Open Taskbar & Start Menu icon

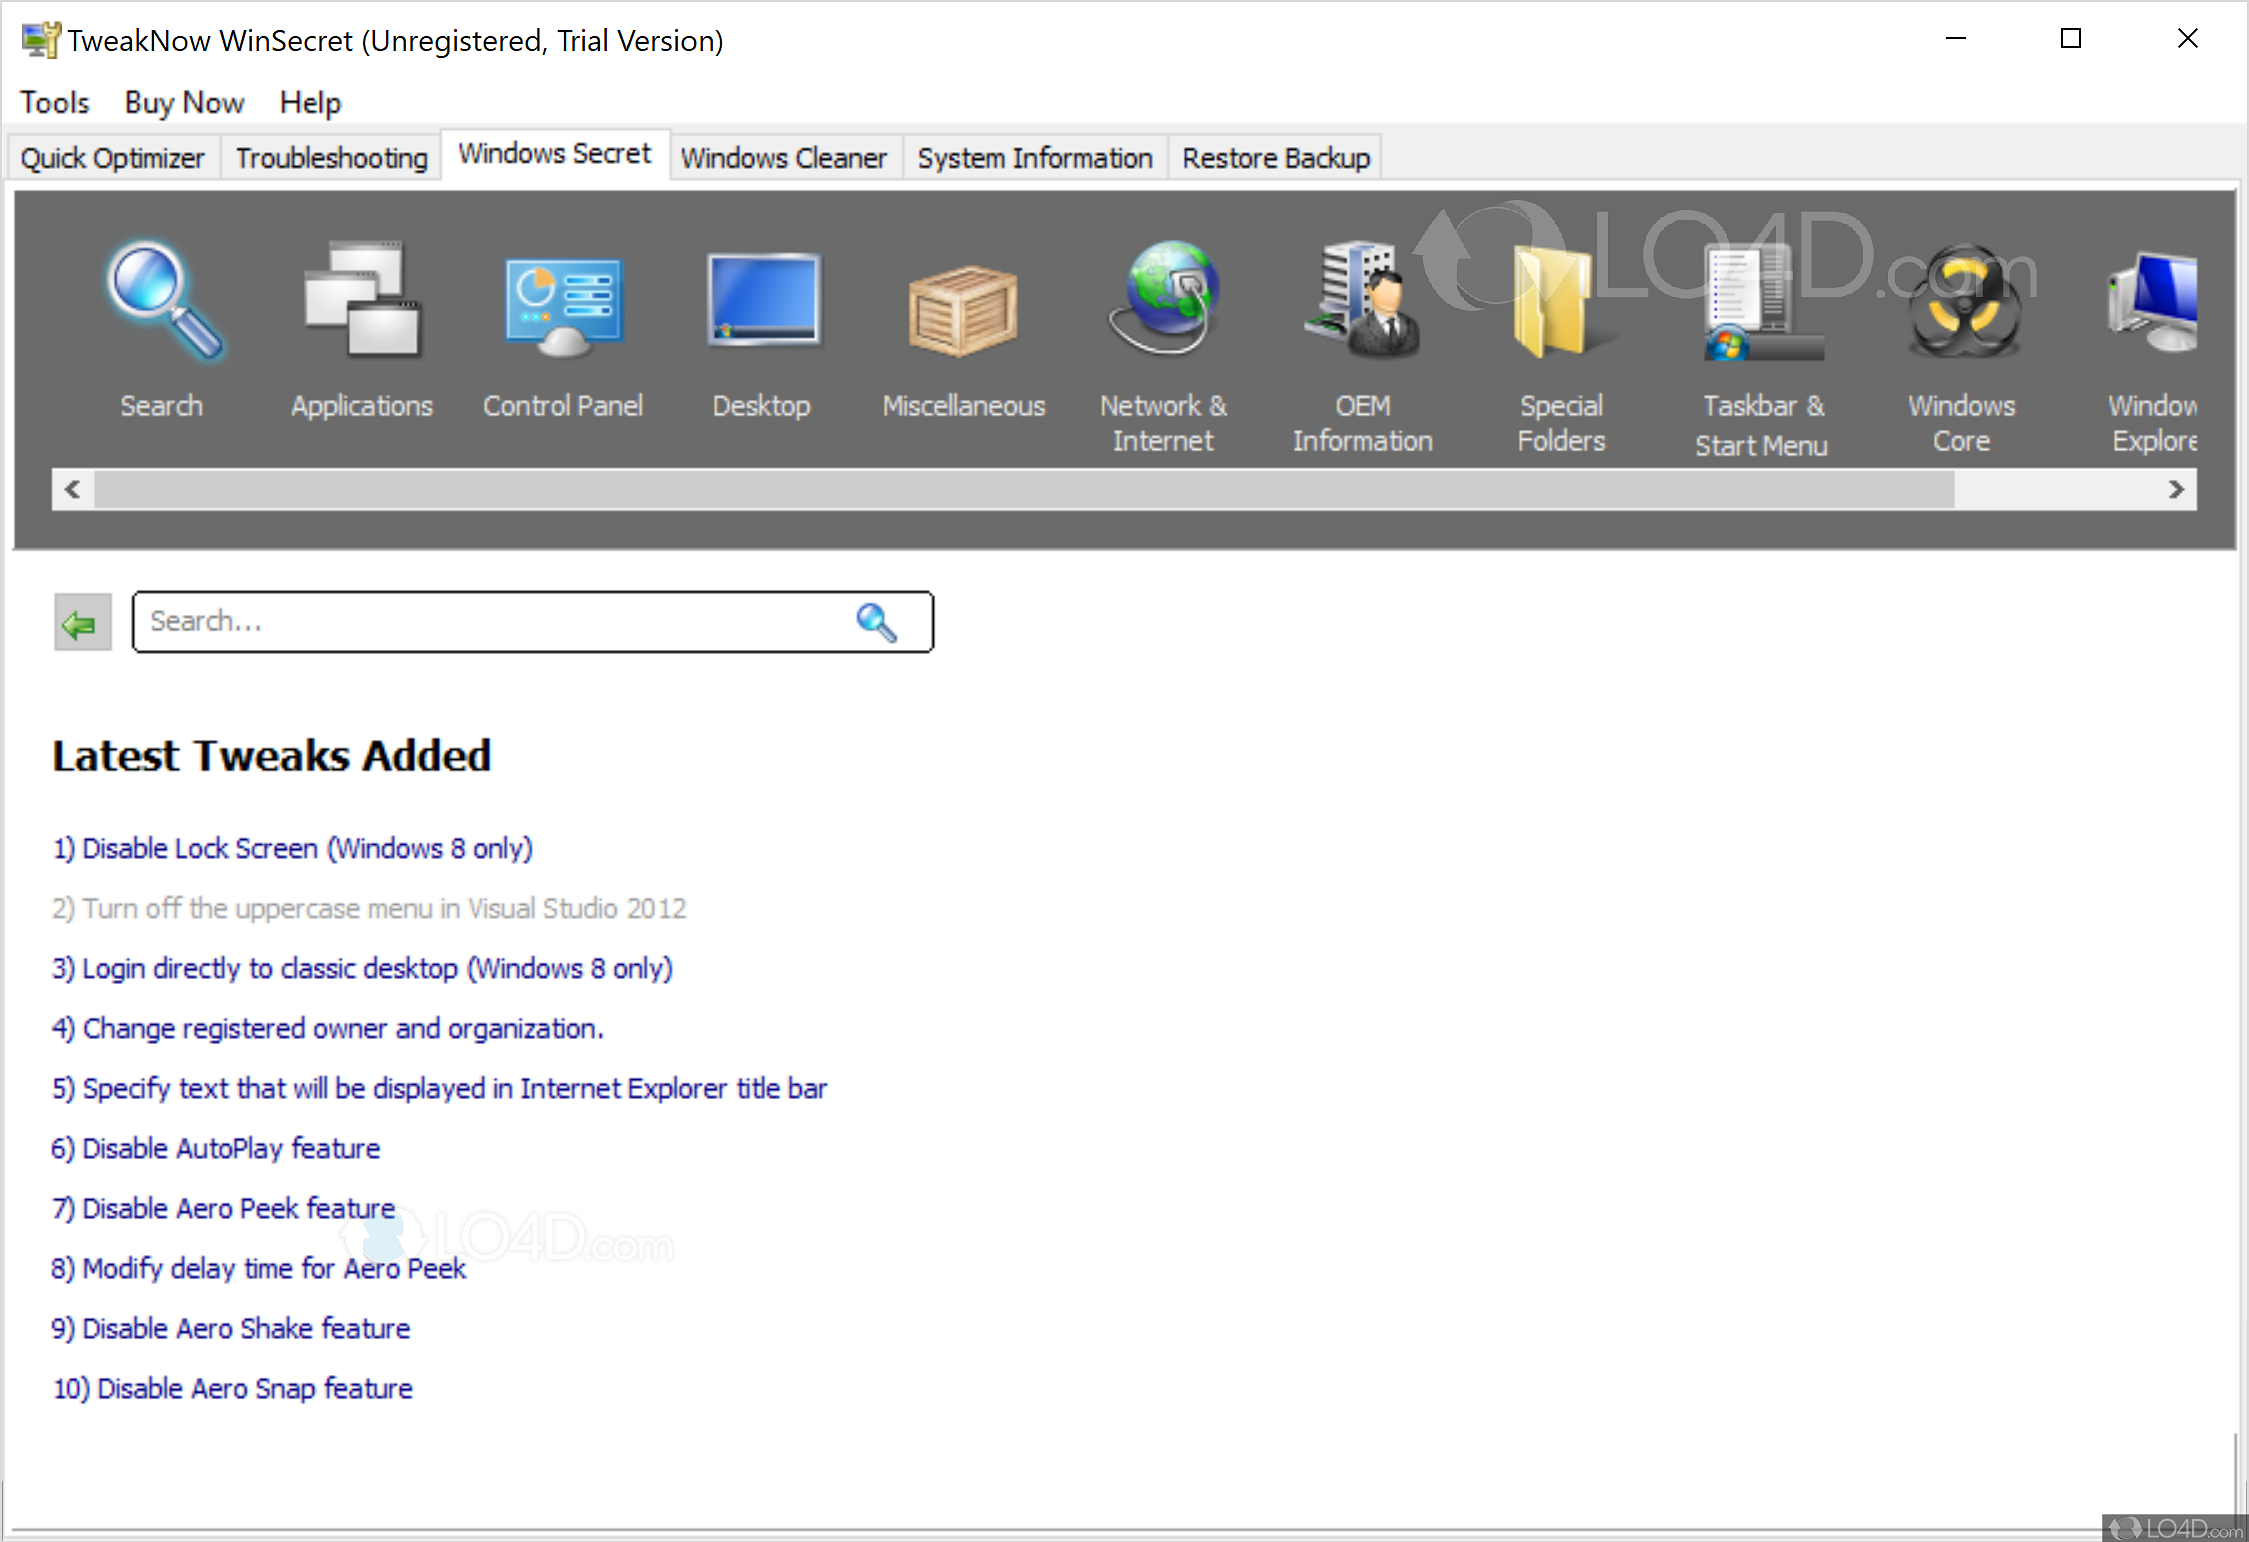1762,301
